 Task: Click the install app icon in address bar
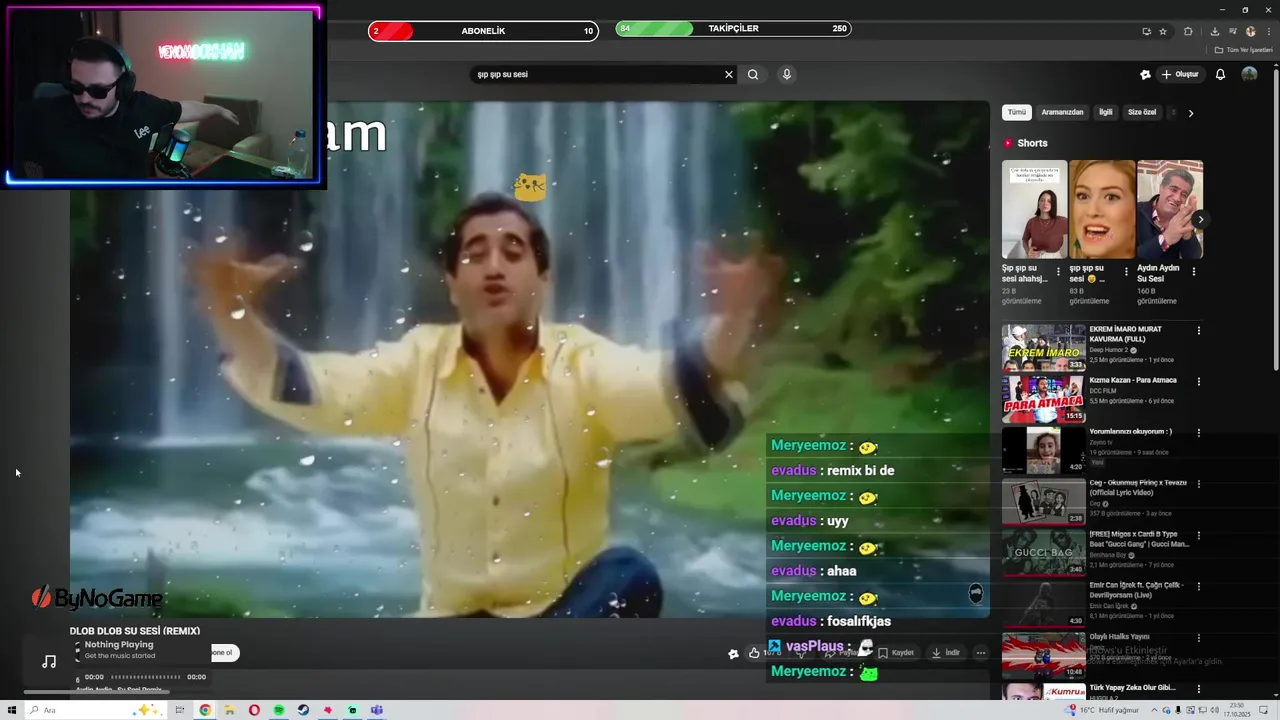1147,31
